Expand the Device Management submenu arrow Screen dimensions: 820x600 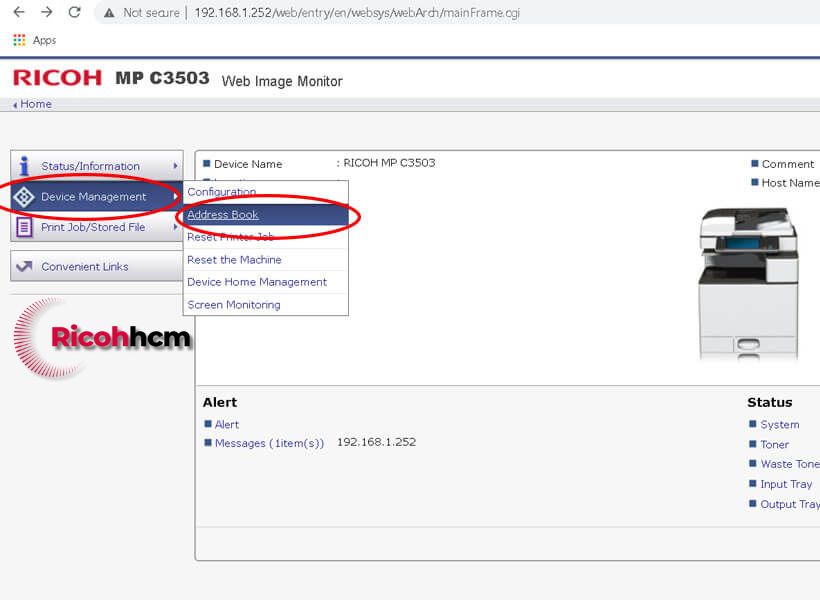(x=176, y=197)
